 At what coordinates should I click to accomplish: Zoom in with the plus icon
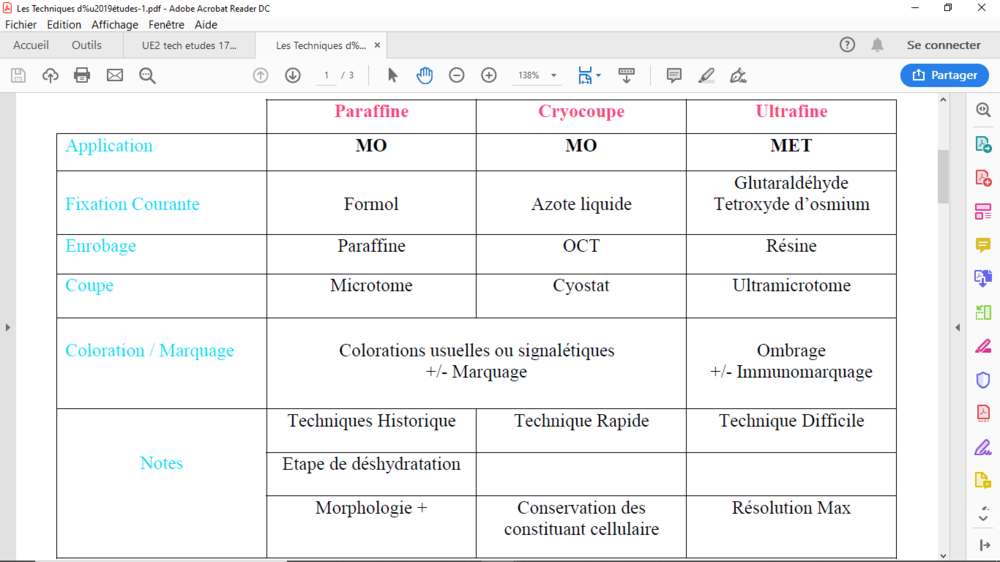489,75
